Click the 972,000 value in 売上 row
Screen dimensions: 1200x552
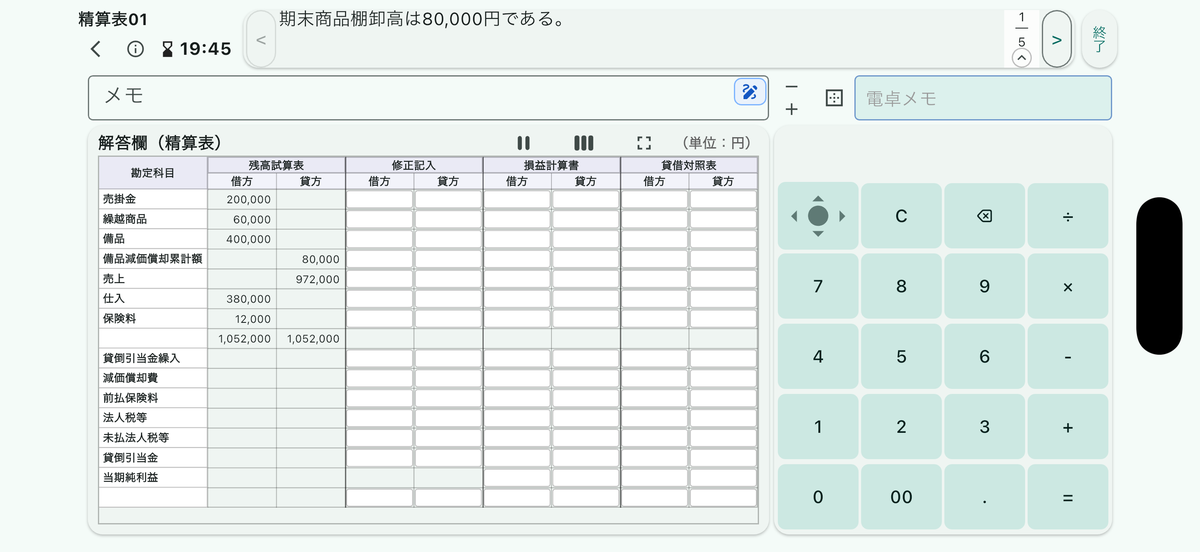[x=318, y=279]
